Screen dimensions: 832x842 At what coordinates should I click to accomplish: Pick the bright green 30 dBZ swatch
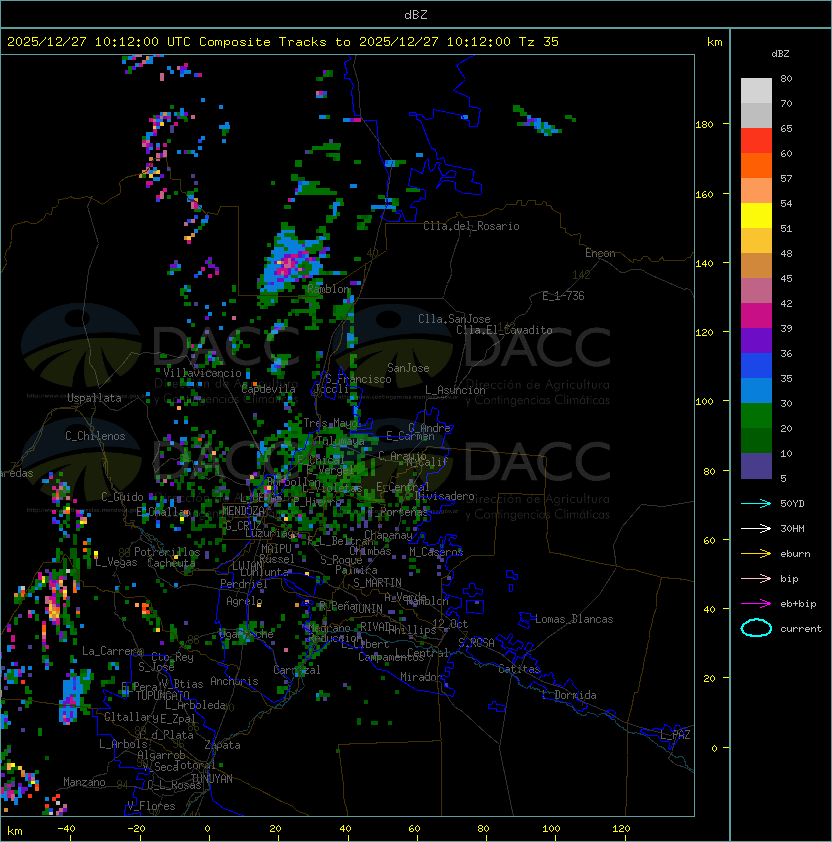pyautogui.click(x=756, y=416)
